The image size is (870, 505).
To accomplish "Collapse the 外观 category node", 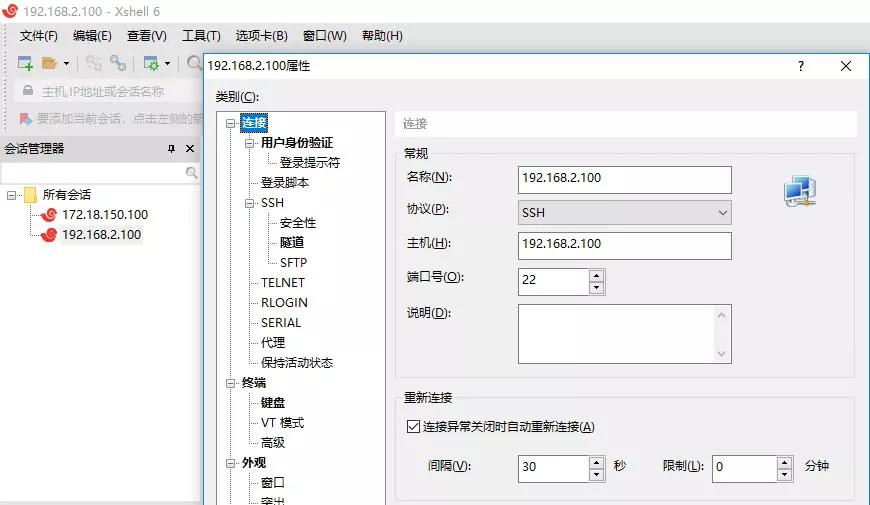I will coord(230,463).
